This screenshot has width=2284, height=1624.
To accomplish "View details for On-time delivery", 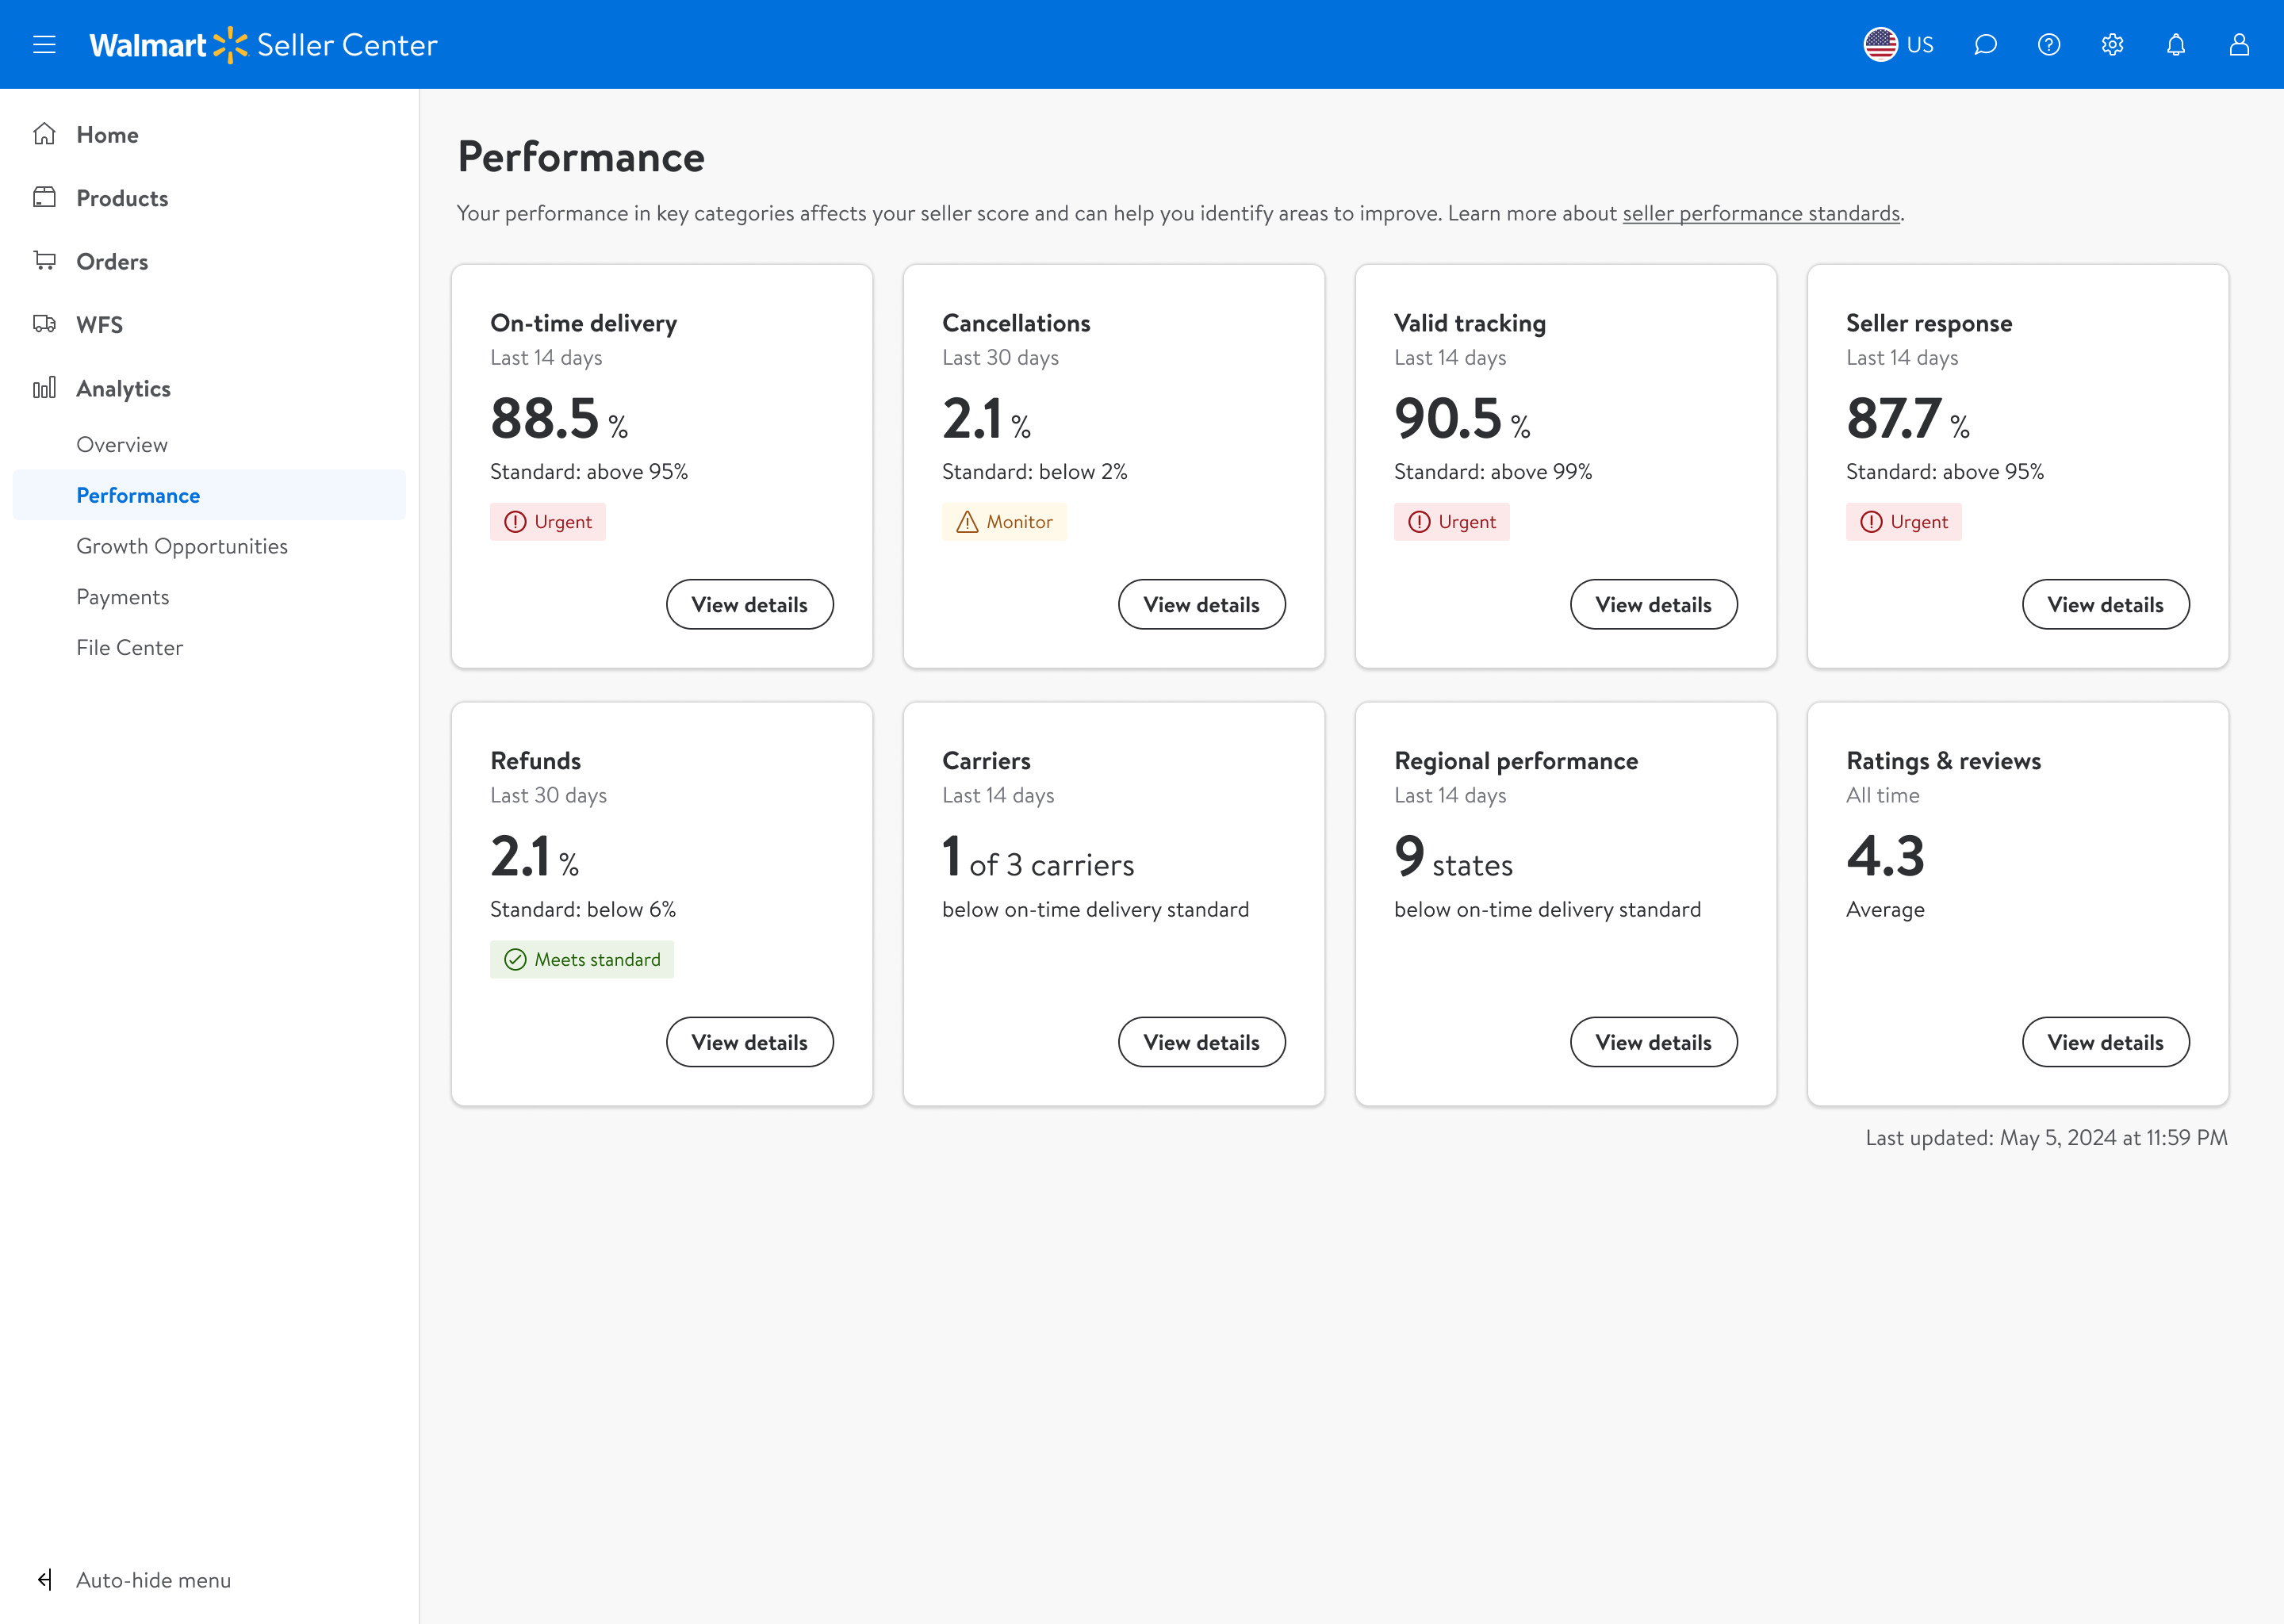I will pos(749,605).
